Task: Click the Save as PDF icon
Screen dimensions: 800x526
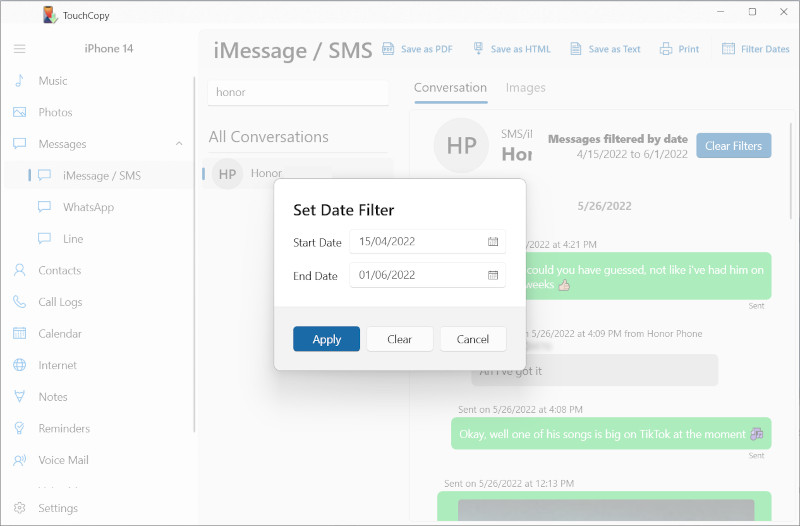Action: click(388, 49)
